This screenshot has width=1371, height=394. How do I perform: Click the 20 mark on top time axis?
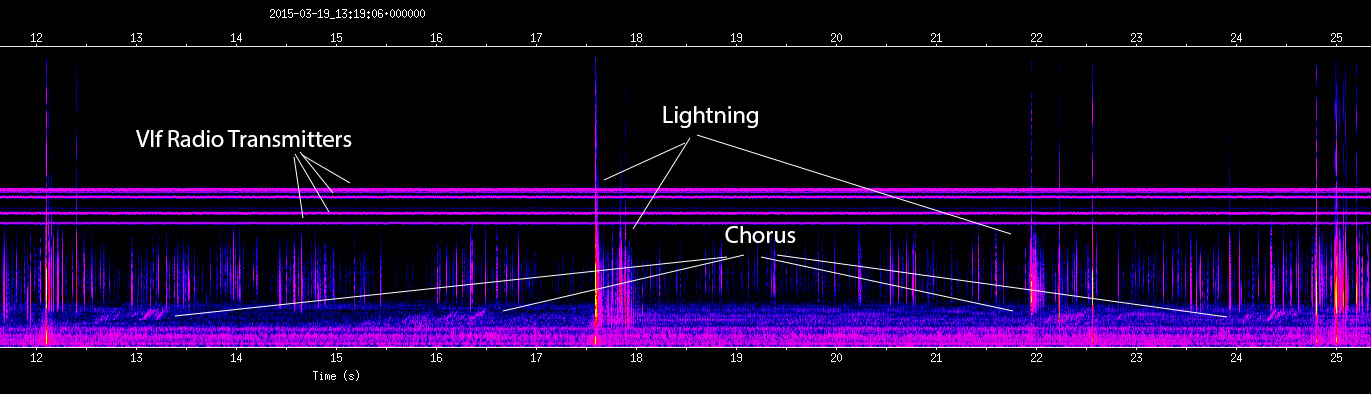tap(837, 37)
